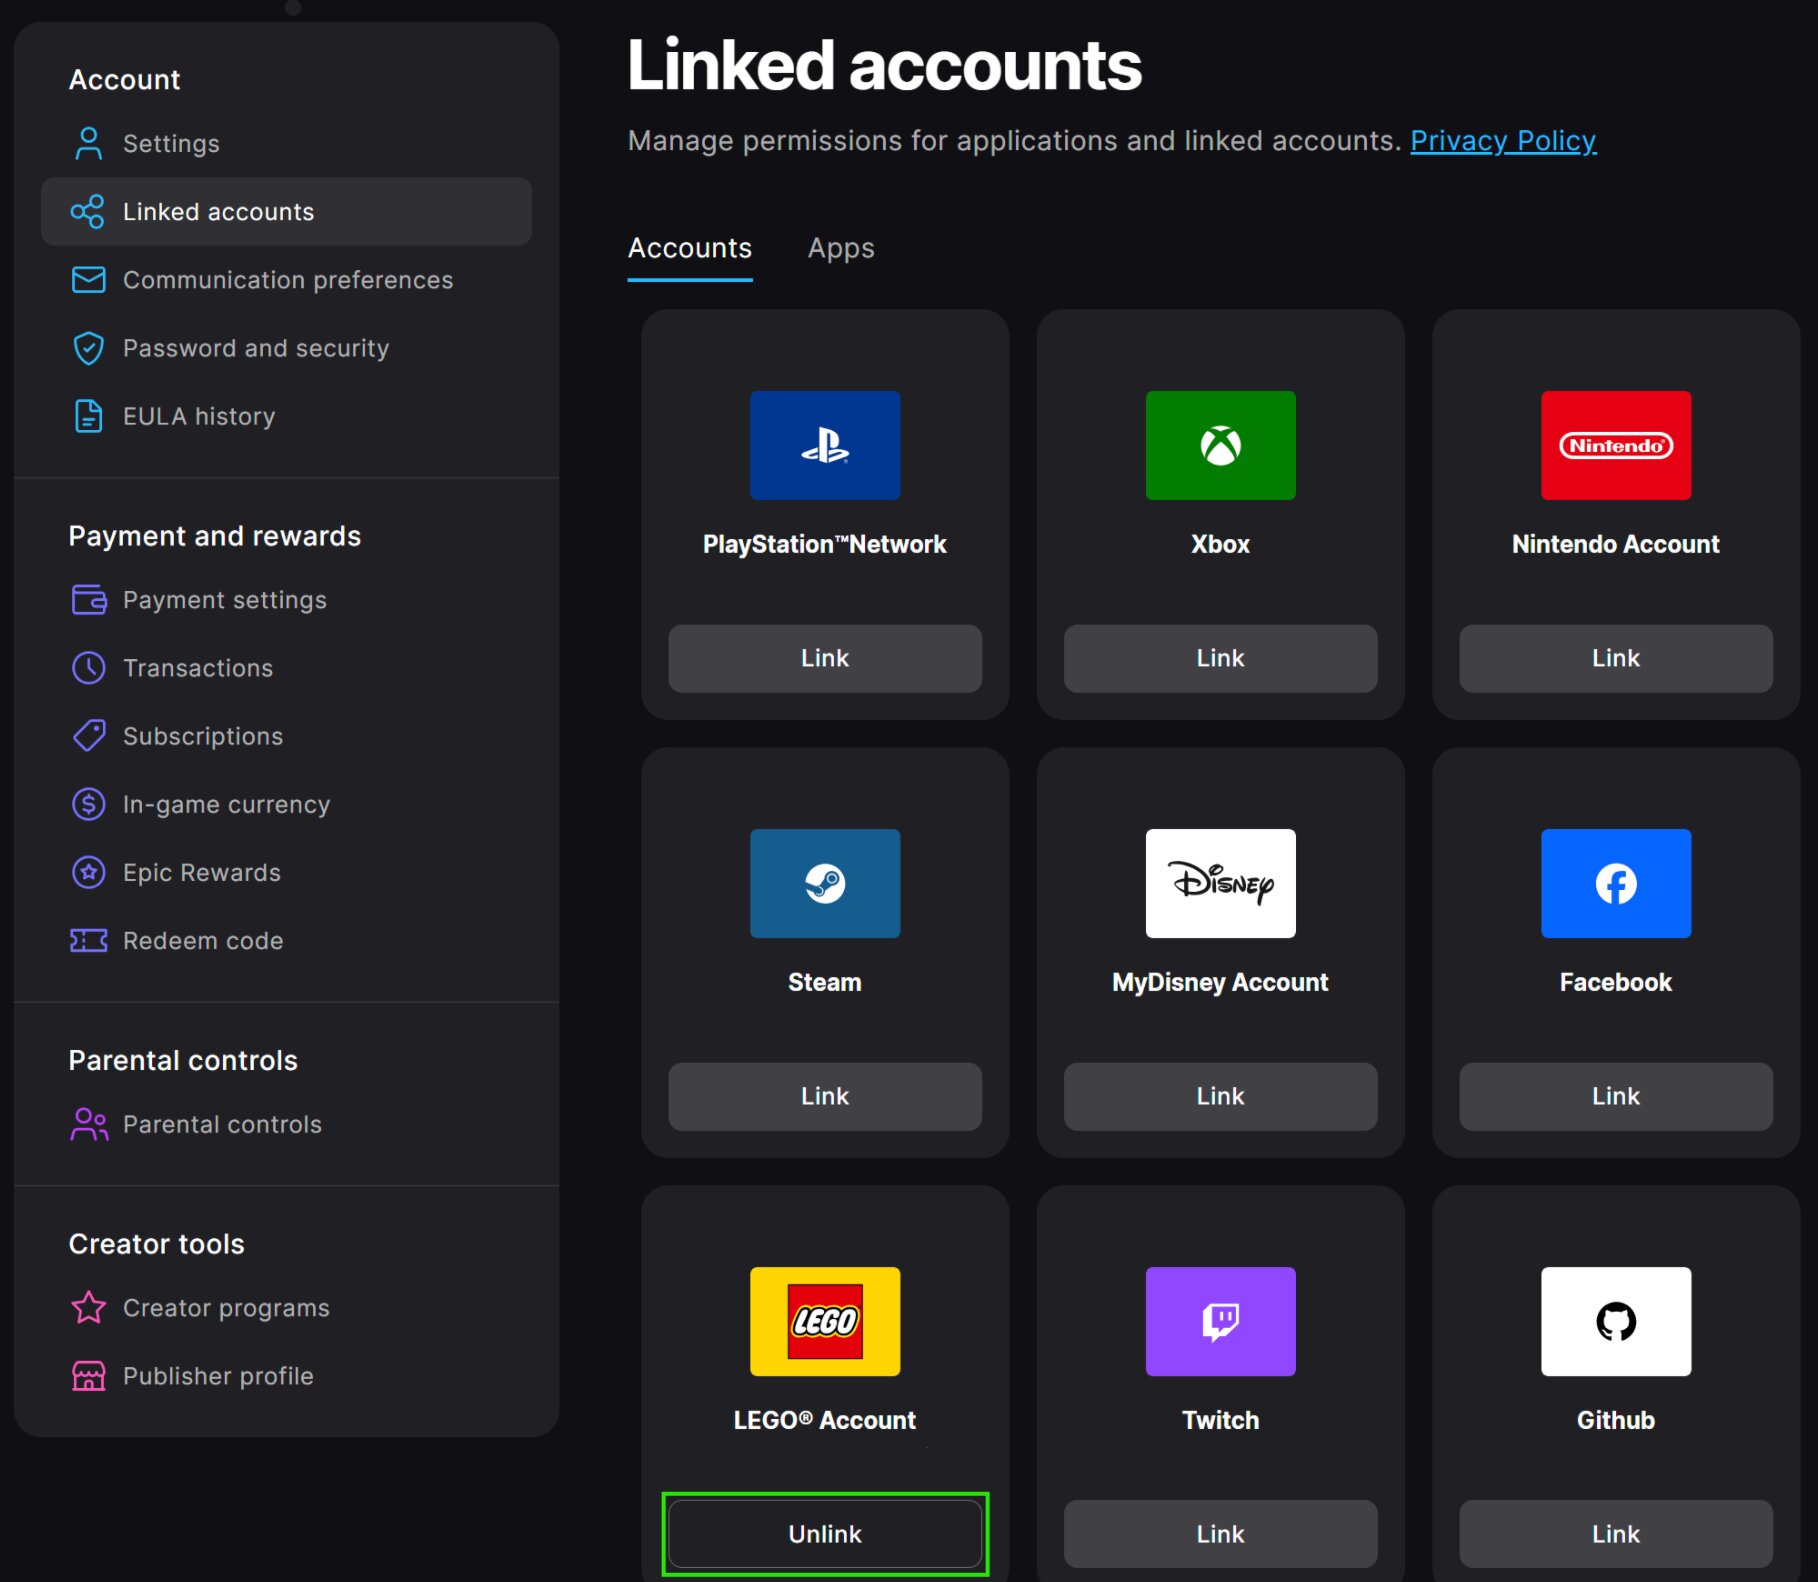This screenshot has width=1818, height=1582.
Task: Open Password and security settings
Action: tap(255, 348)
